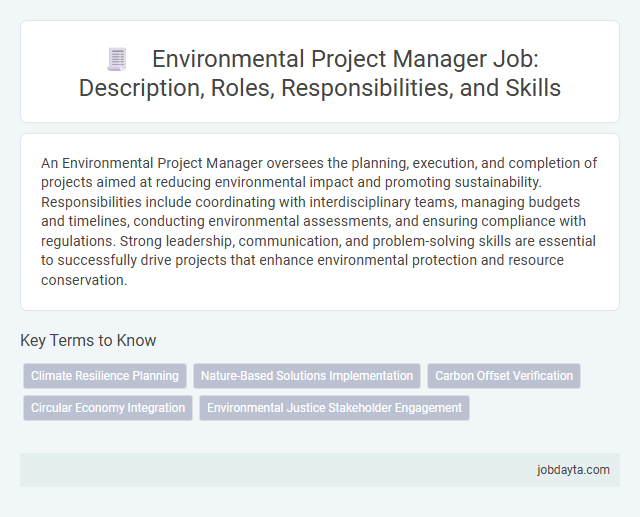Click the job description paragraph text
This screenshot has height=517, width=640.
tap(319, 221)
